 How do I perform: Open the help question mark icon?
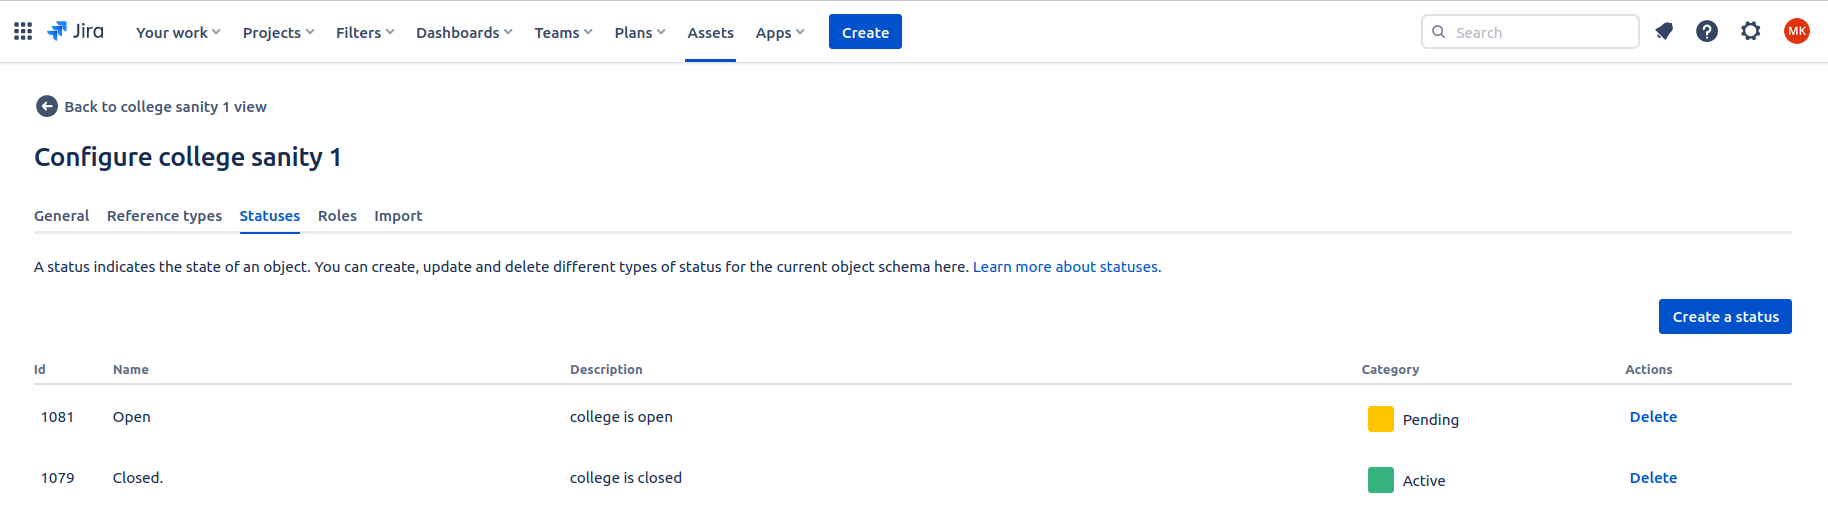coord(1707,32)
